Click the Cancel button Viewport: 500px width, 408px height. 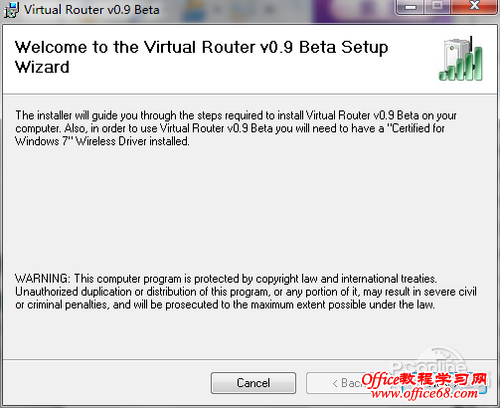[253, 383]
